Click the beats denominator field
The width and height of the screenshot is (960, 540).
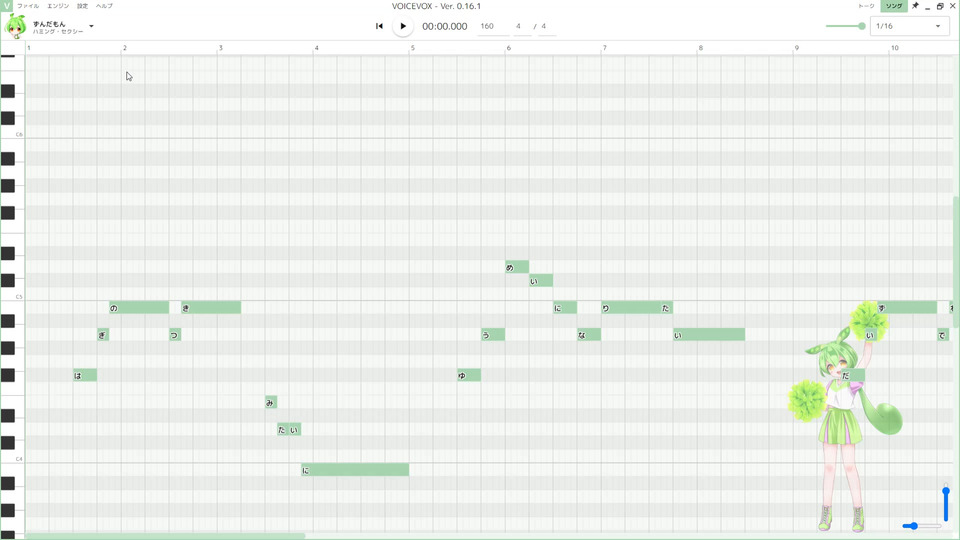point(546,26)
